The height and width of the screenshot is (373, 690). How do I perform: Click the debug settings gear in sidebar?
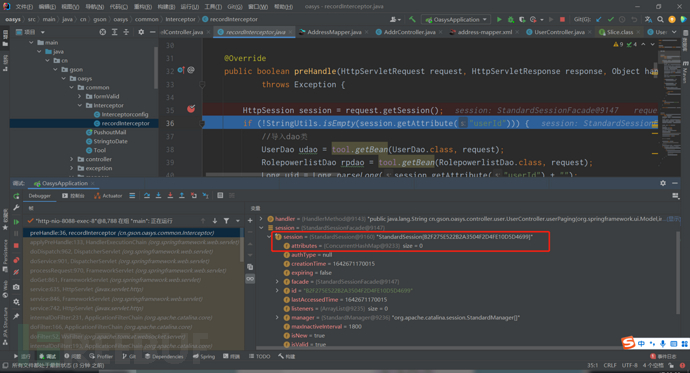(x=16, y=302)
